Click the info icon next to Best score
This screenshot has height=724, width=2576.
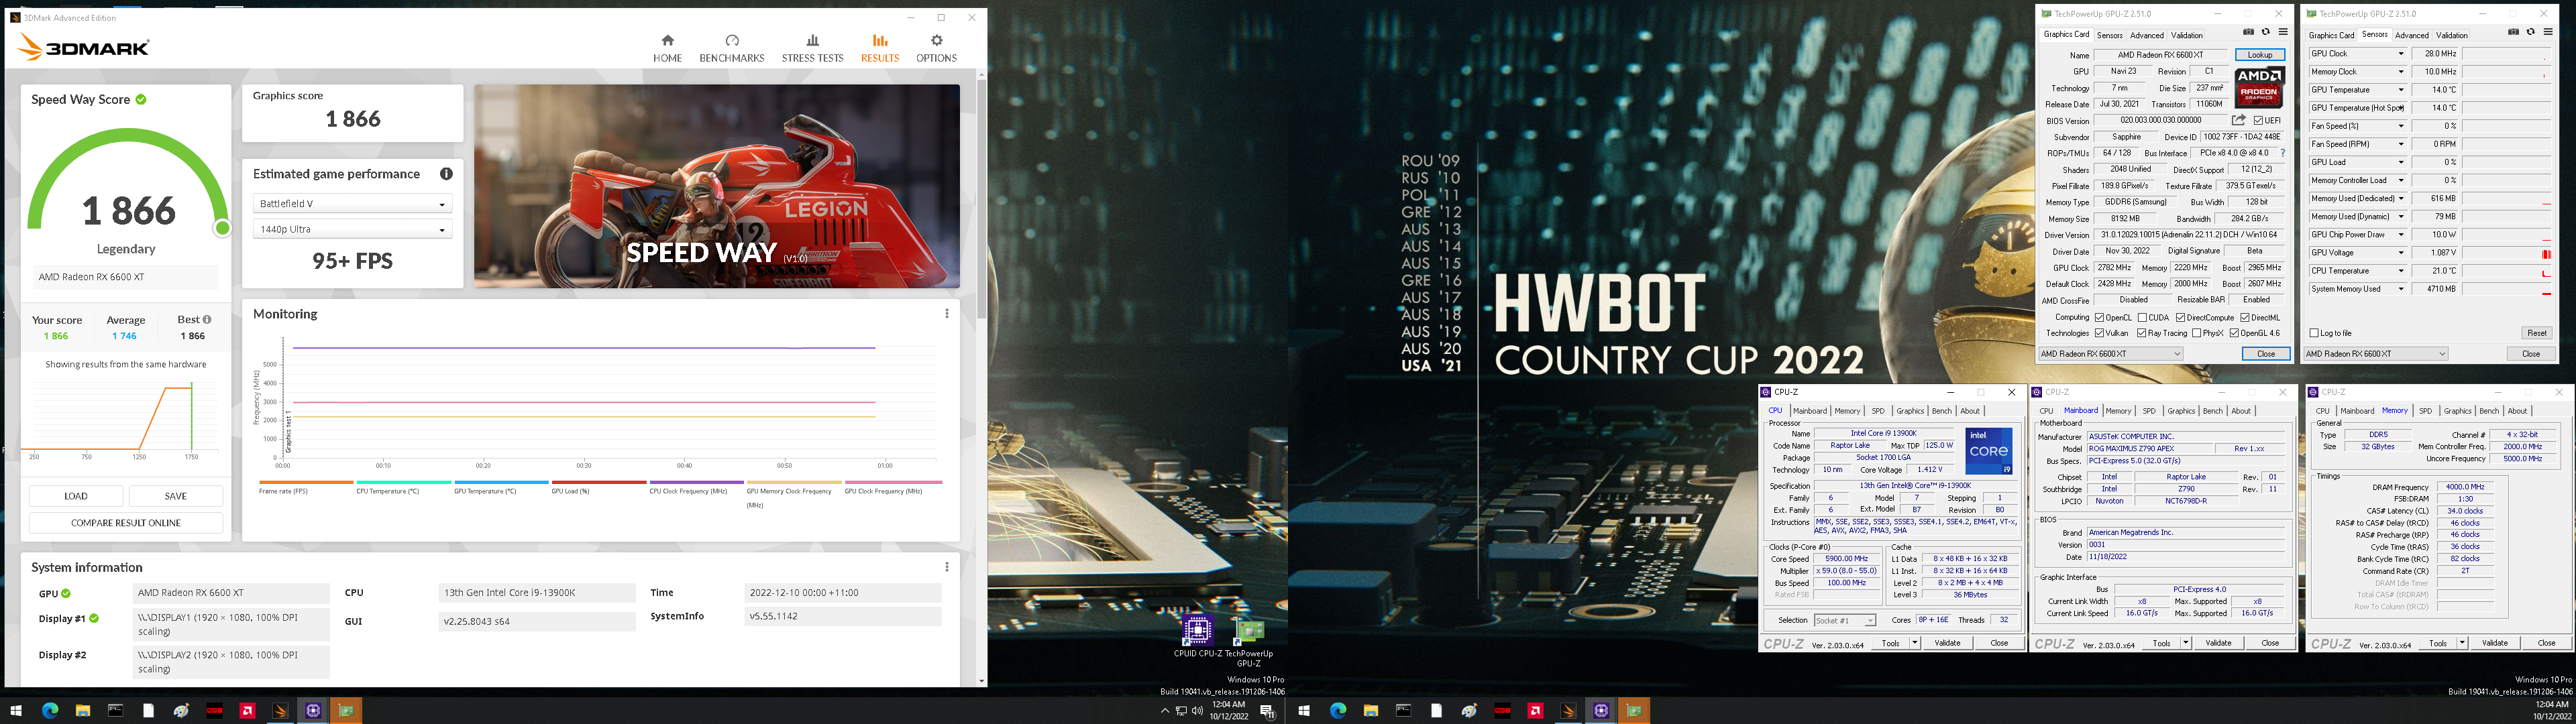207,320
